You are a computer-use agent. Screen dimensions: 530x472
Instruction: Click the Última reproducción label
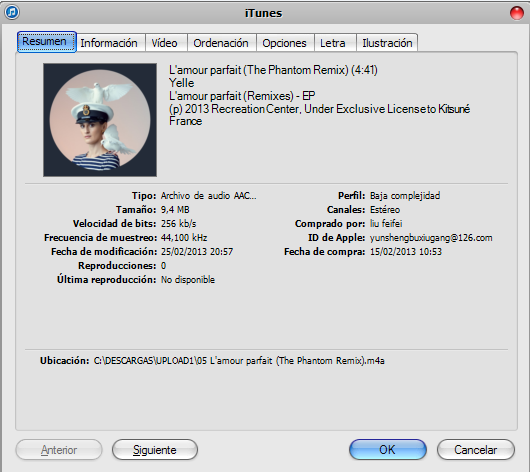106,279
